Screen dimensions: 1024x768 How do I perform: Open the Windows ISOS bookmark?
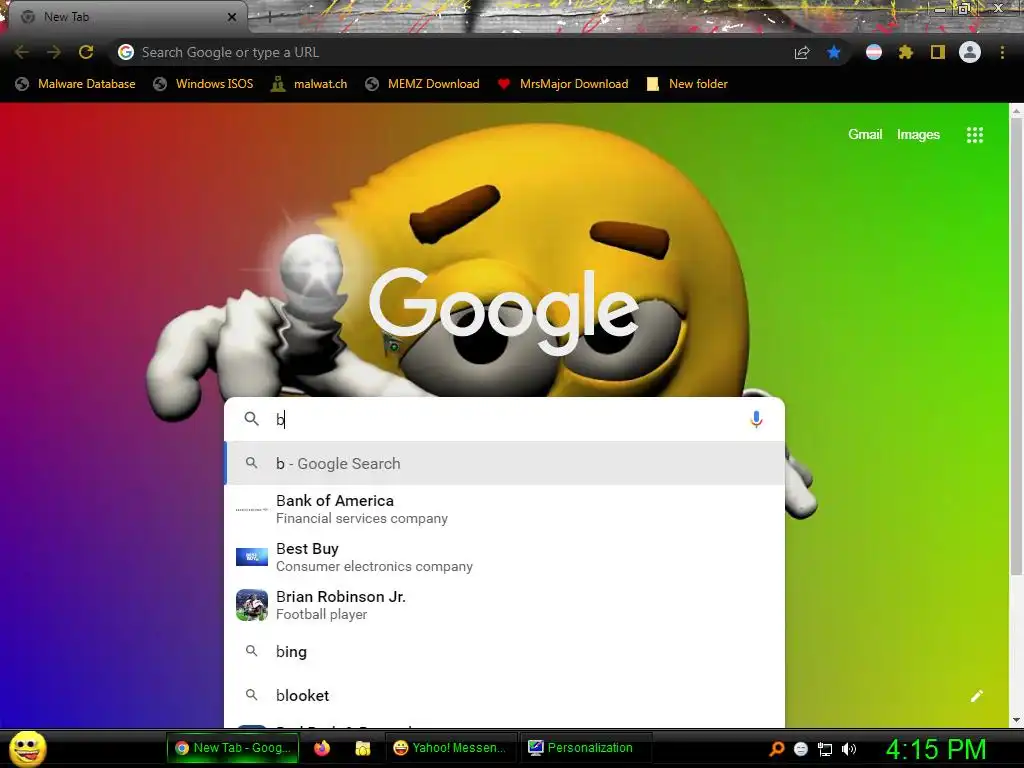203,84
